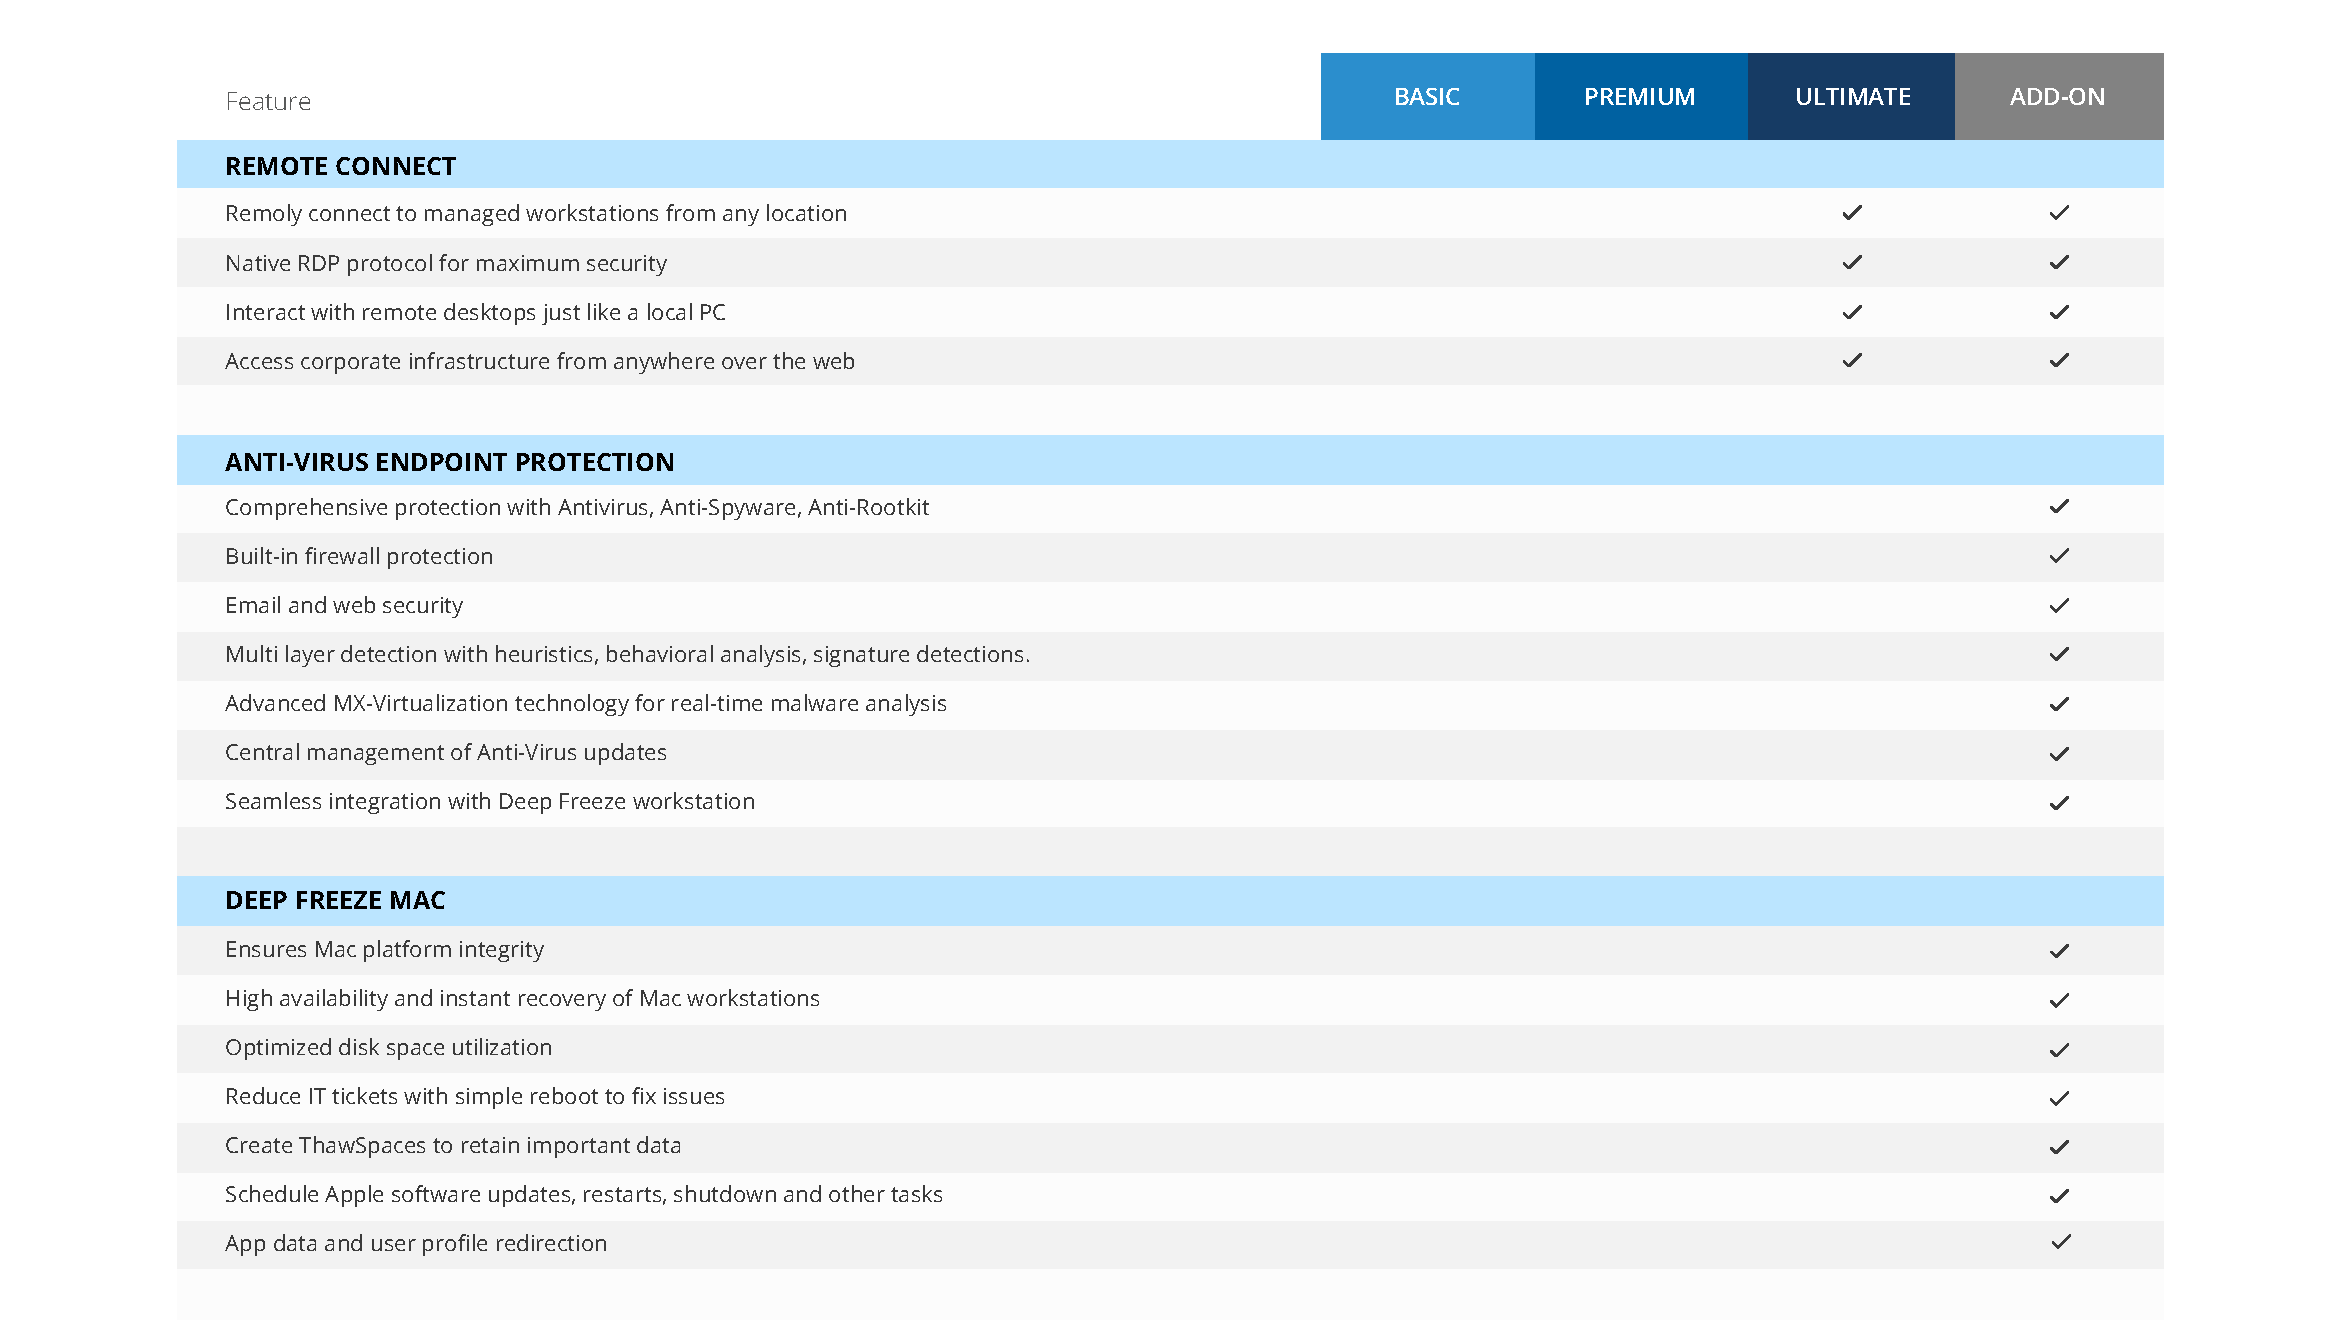Click Add-on checkmark for Remotely connect row
The height and width of the screenshot is (1333, 2339).
(x=2058, y=213)
